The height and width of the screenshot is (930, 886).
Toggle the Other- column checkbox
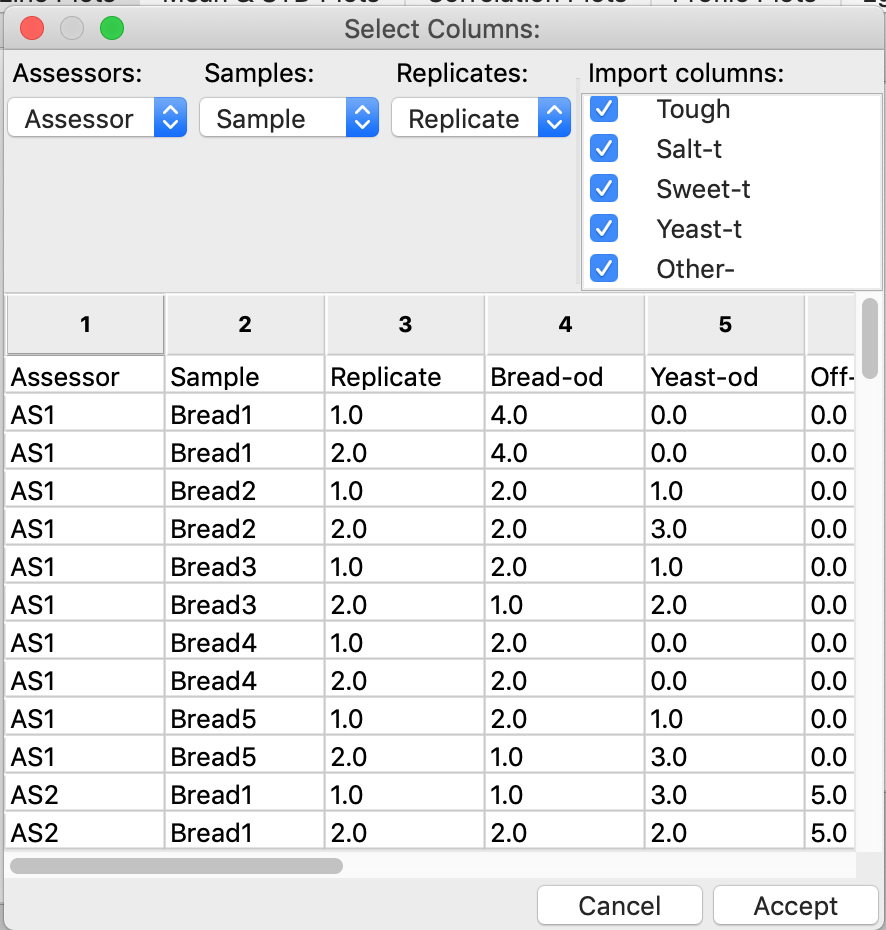[604, 268]
